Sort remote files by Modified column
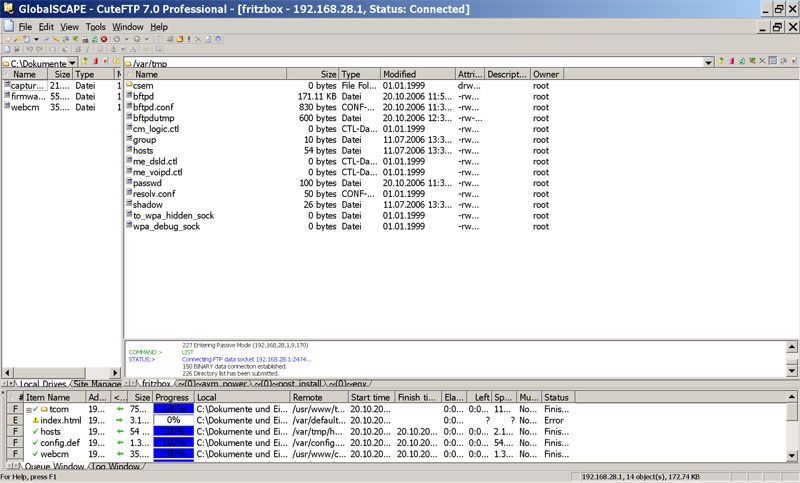This screenshot has width=800, height=483. (418, 74)
